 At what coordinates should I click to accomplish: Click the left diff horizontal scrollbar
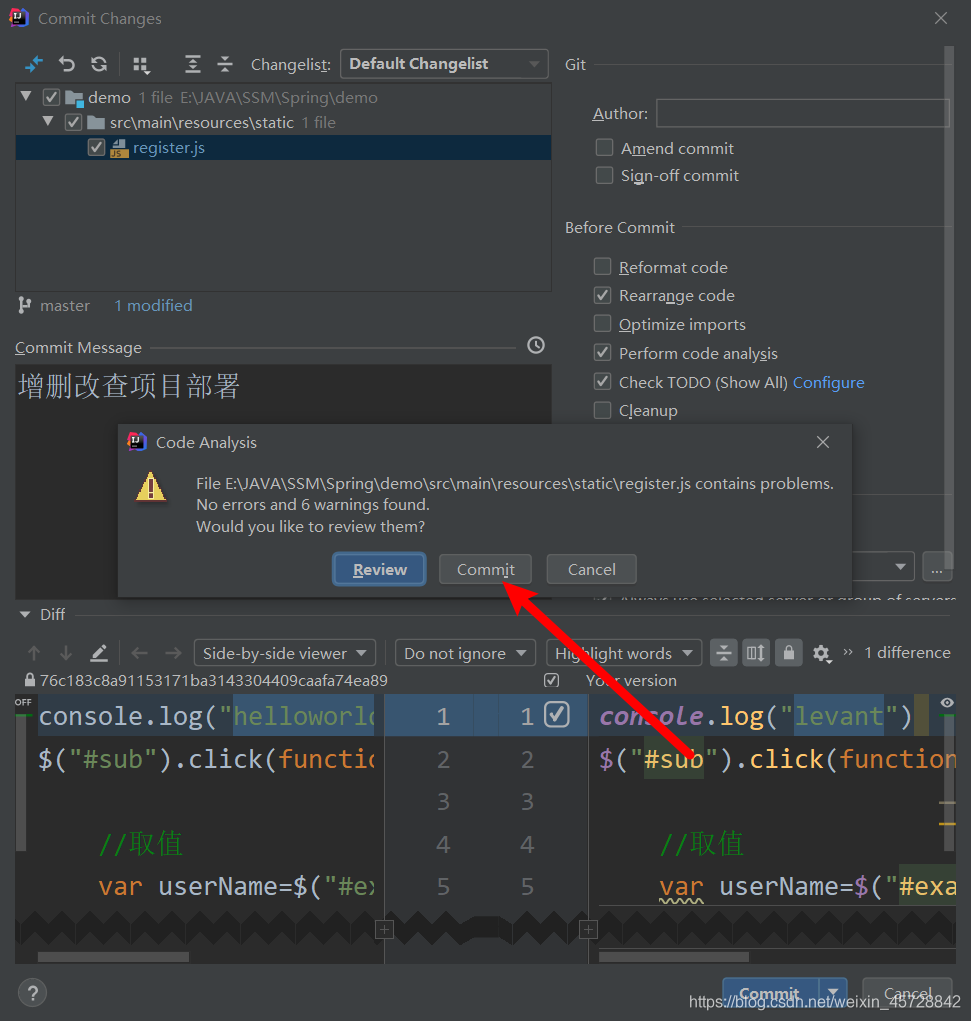[x=113, y=957]
